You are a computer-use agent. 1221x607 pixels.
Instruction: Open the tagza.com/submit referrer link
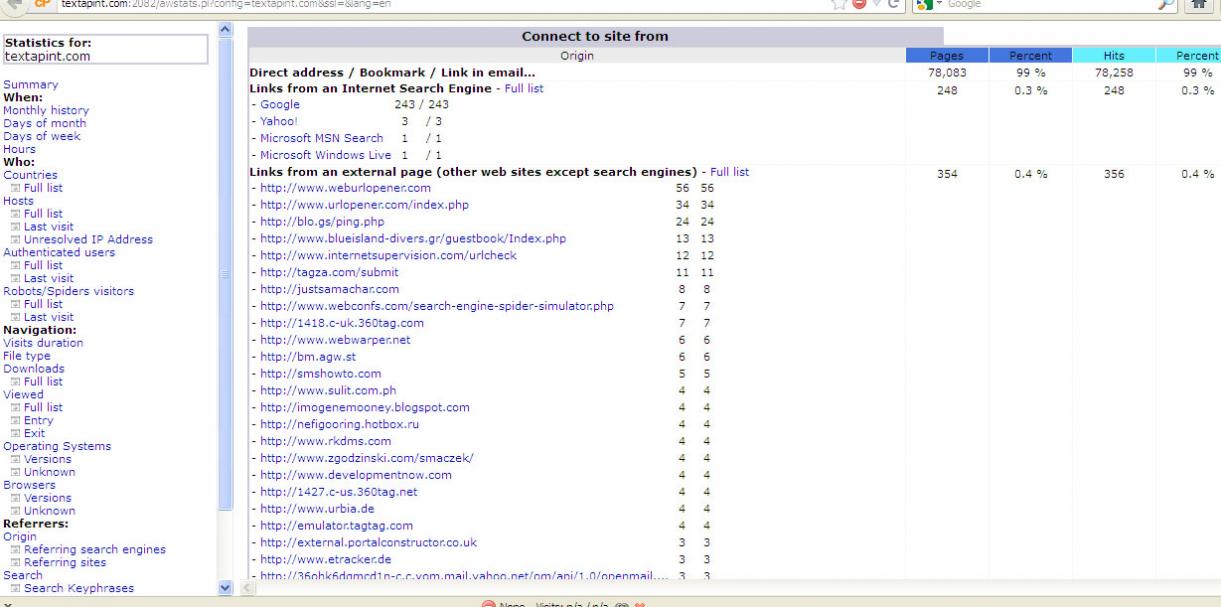[329, 272]
